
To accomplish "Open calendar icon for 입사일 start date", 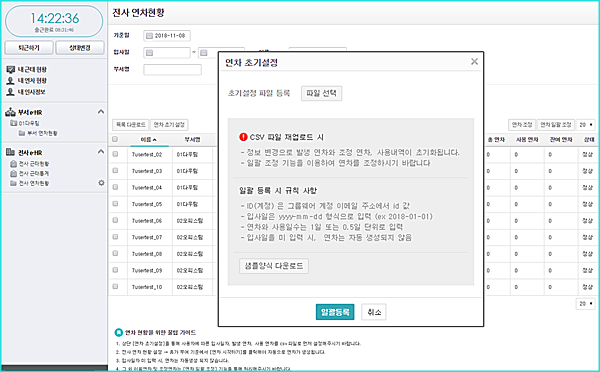I will pos(150,53).
